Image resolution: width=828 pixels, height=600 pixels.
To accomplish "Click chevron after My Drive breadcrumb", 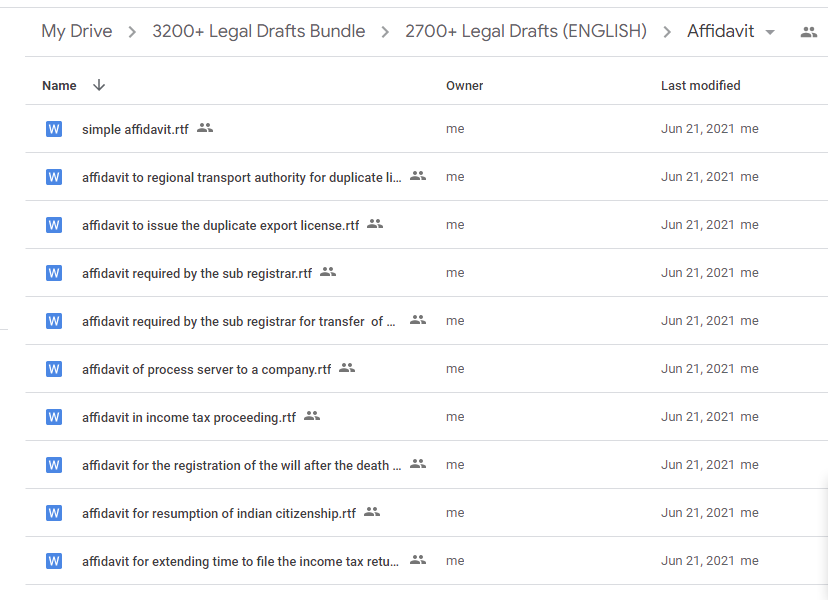I will 132,32.
